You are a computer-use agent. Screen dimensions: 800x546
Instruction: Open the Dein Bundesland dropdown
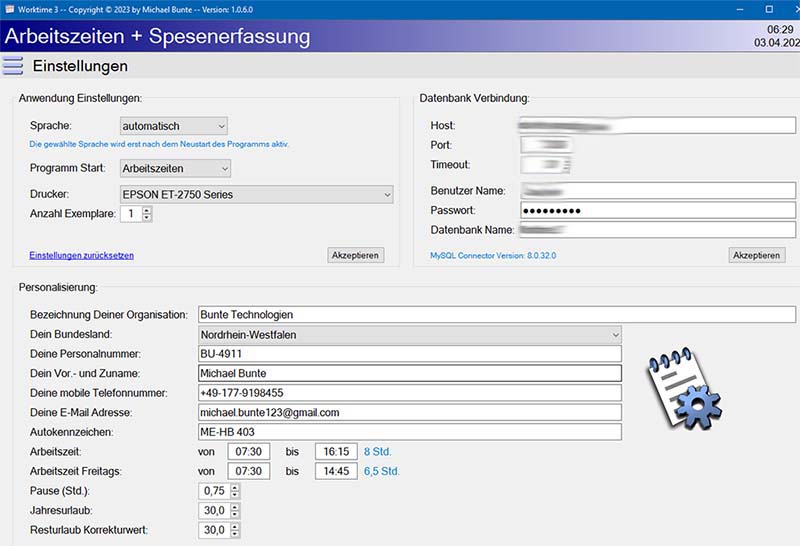(x=410, y=335)
